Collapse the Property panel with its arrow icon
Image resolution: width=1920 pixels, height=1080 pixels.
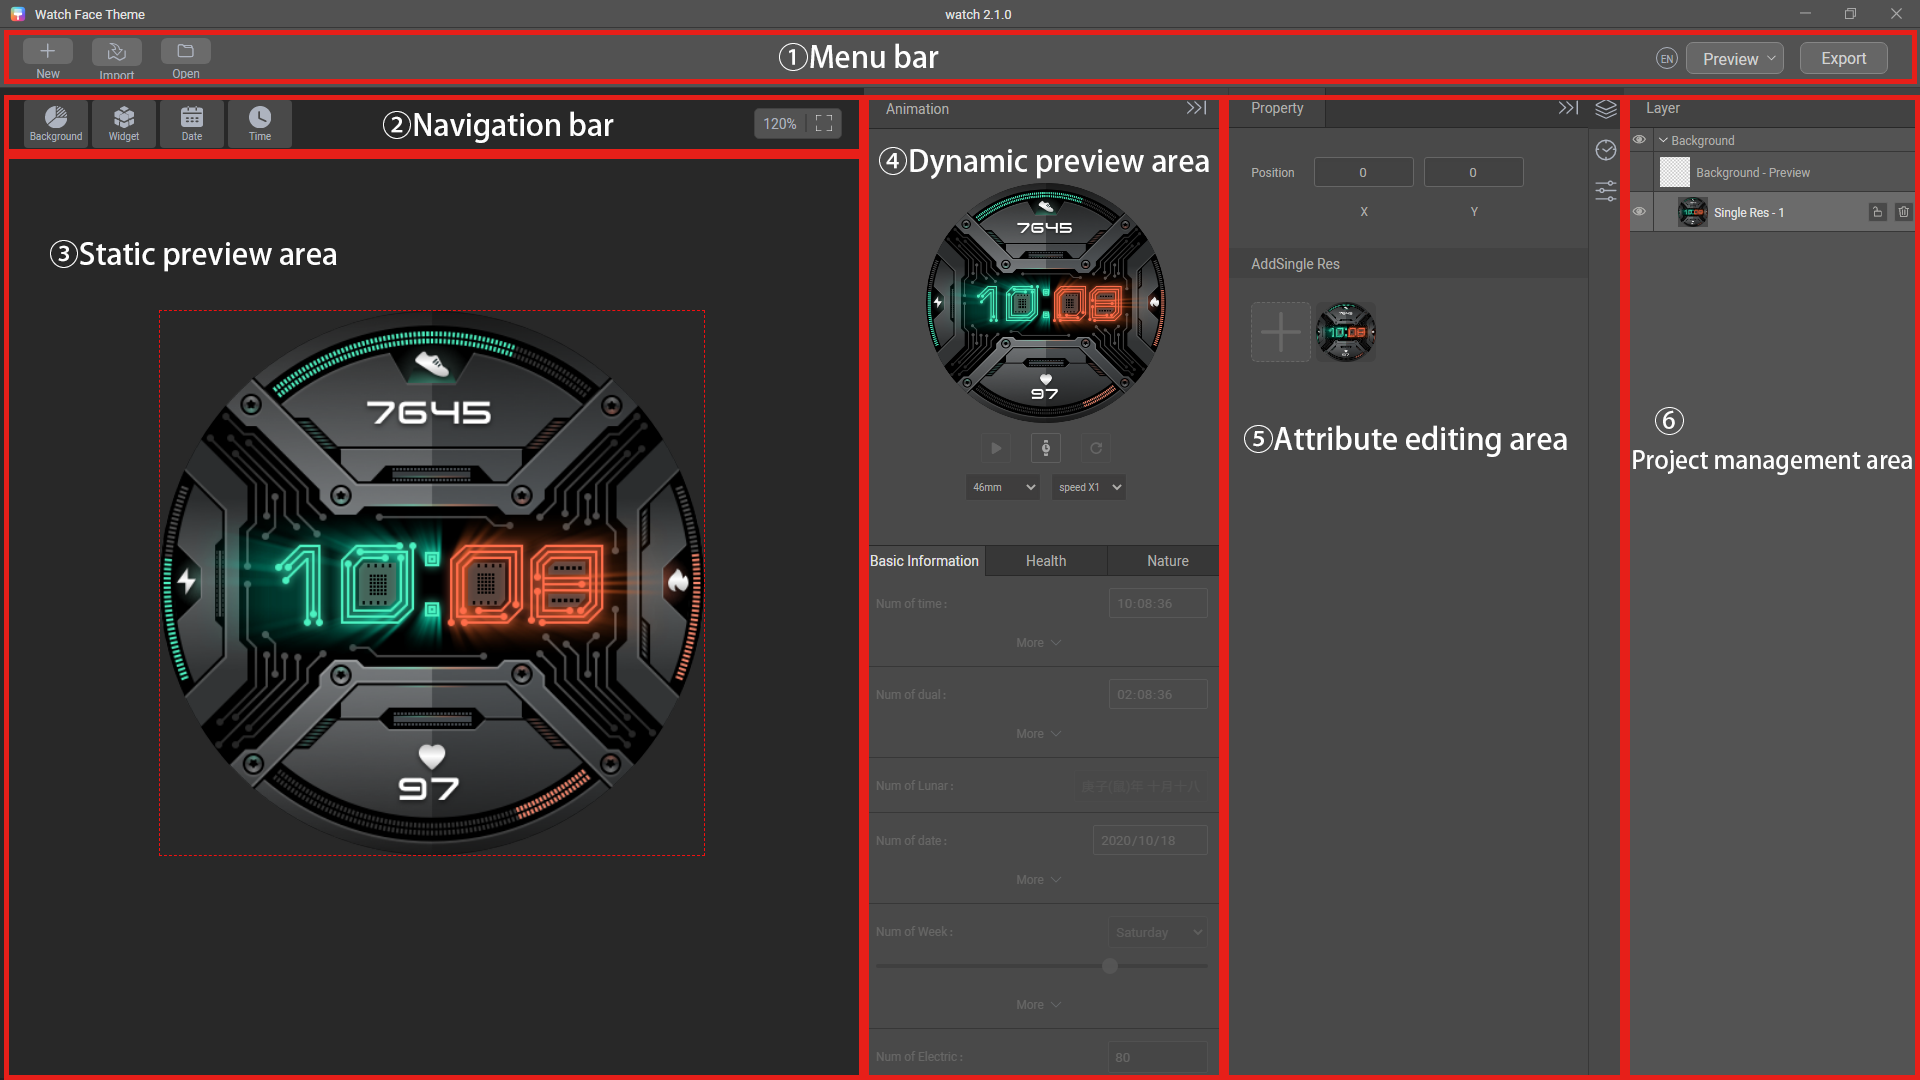(1568, 108)
